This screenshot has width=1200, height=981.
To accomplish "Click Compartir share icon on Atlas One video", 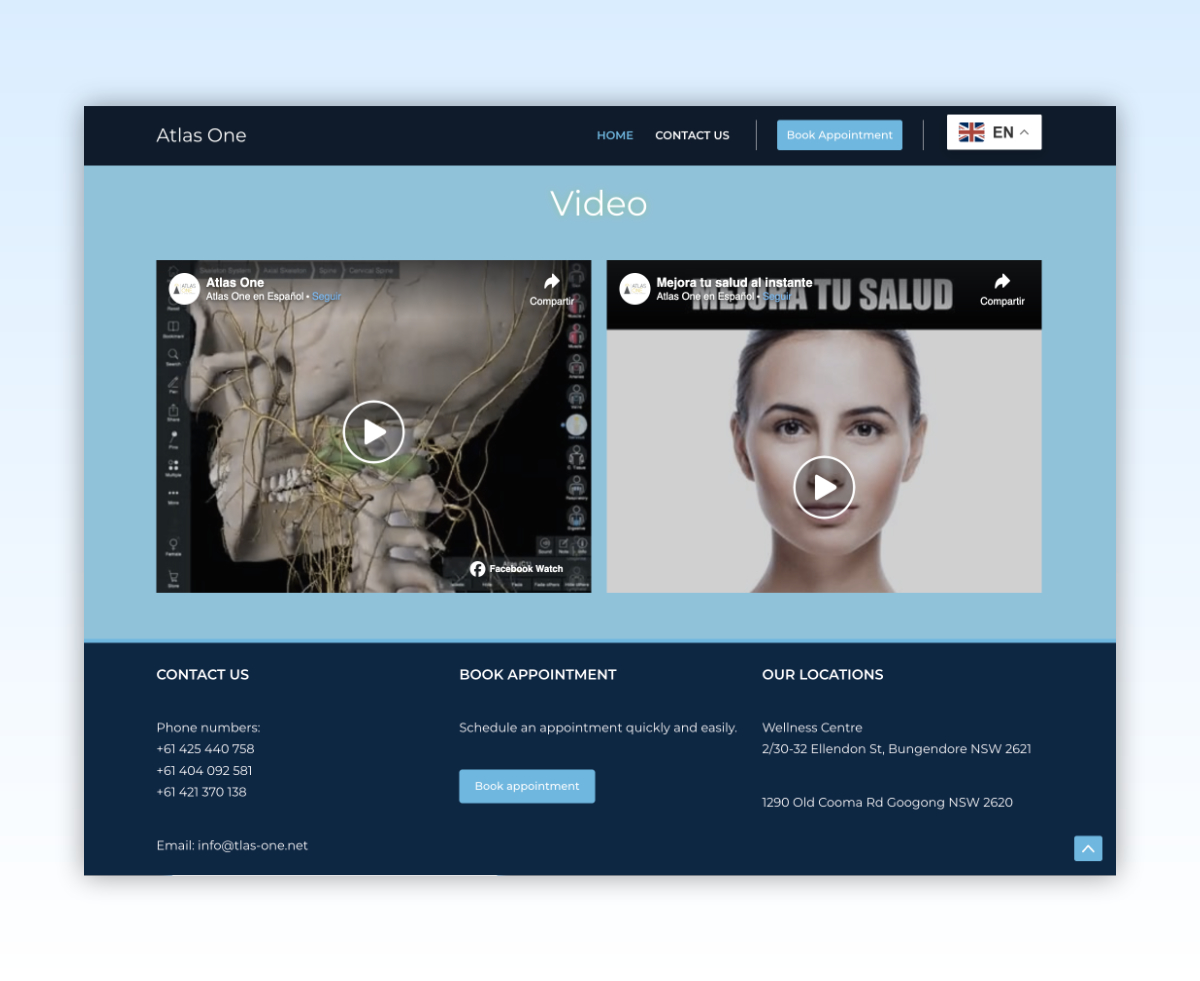I will [x=552, y=283].
